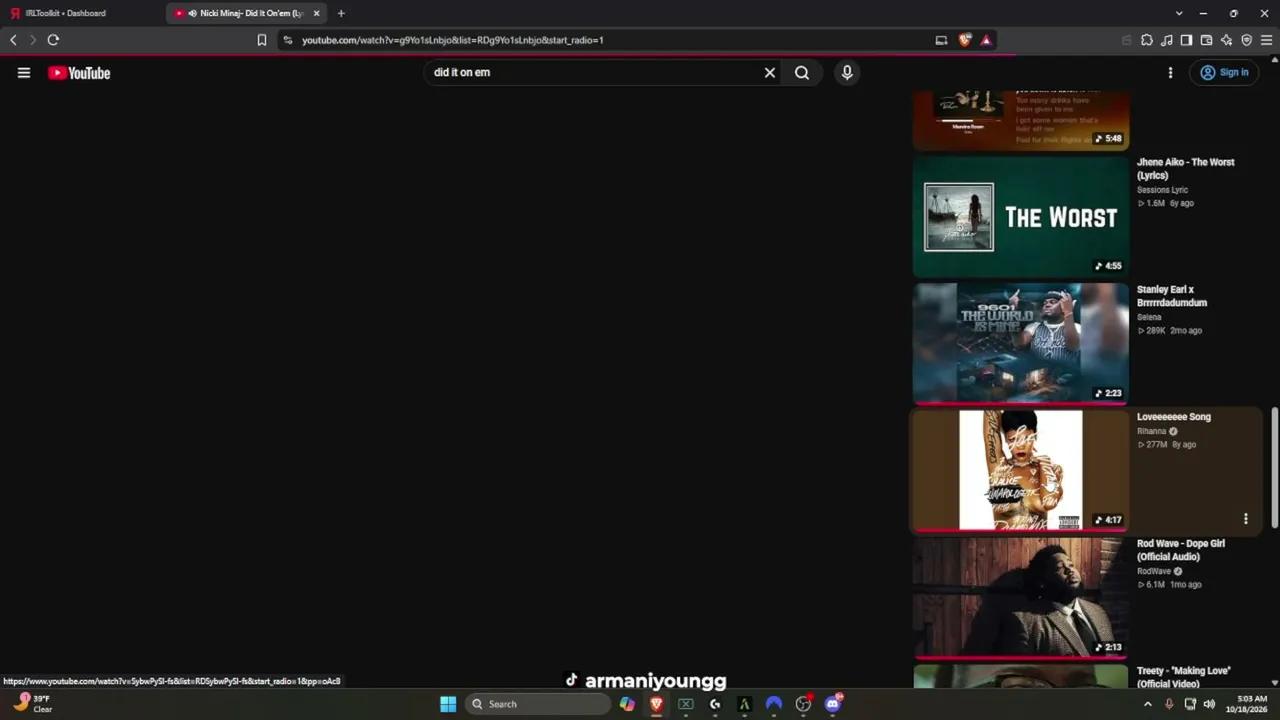This screenshot has height=720, width=1280.
Task: Go to the YouTube home logo
Action: pyautogui.click(x=79, y=73)
